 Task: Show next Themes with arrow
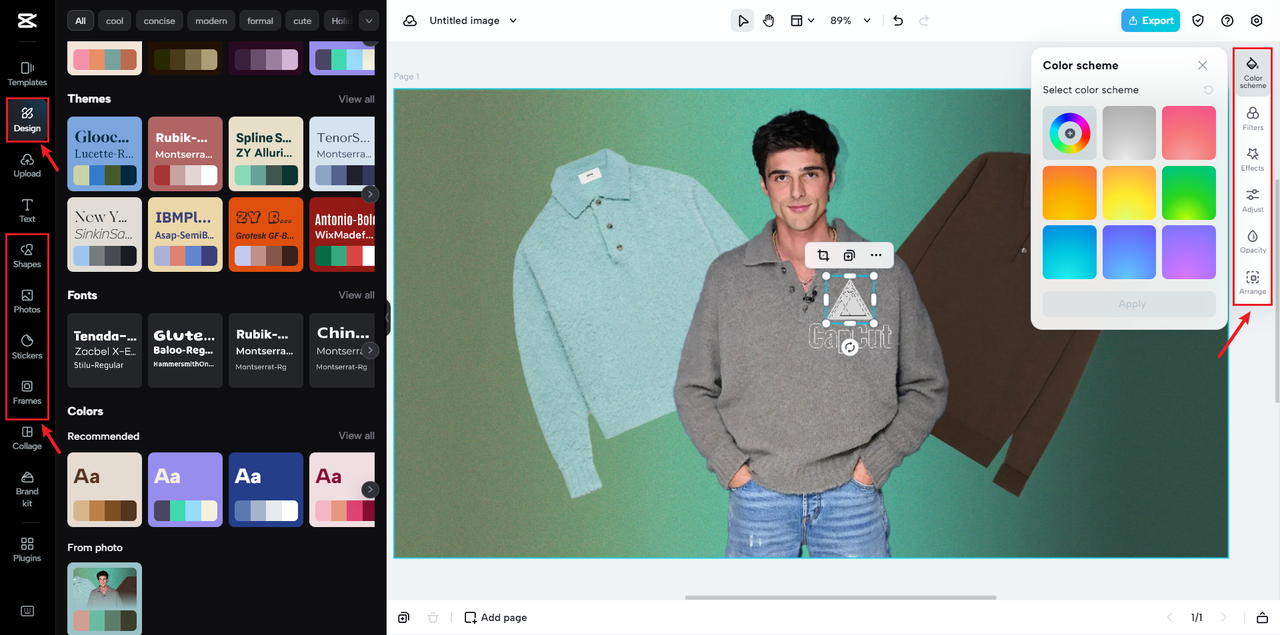point(370,194)
